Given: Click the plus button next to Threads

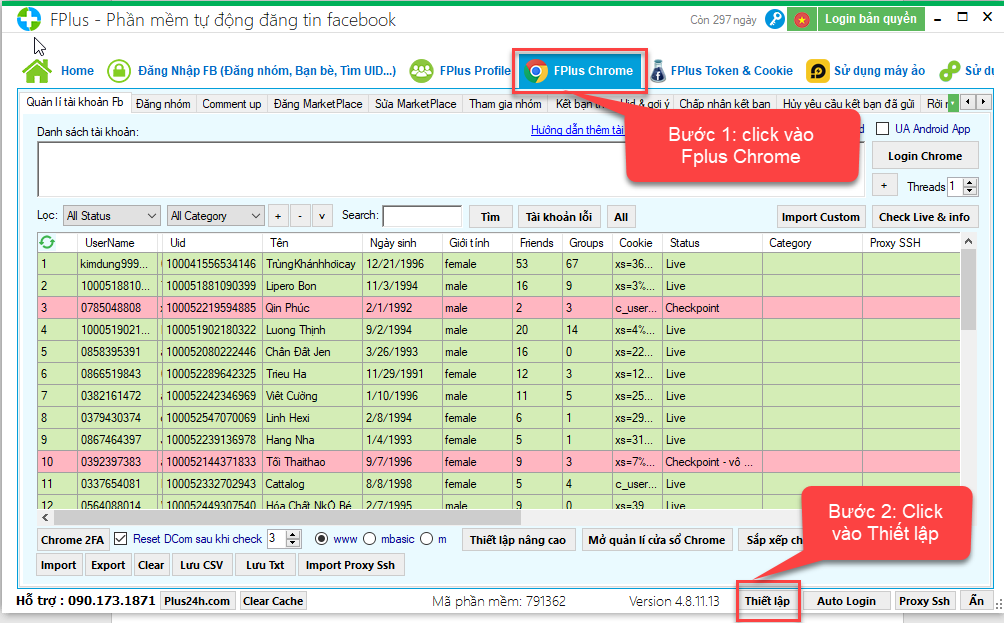Looking at the screenshot, I should pos(884,186).
